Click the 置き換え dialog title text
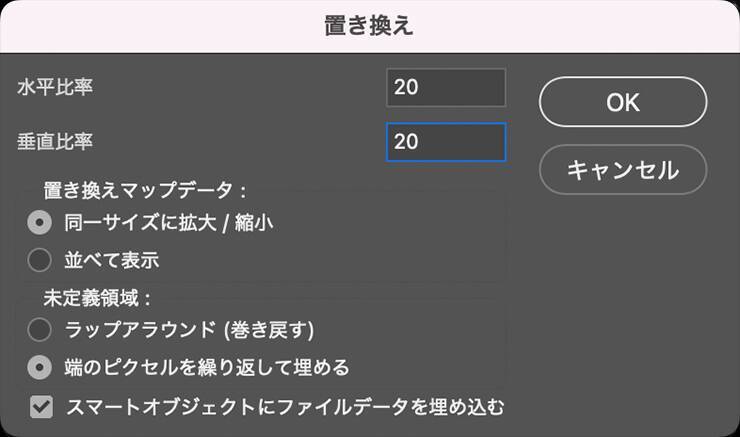 pos(369,26)
